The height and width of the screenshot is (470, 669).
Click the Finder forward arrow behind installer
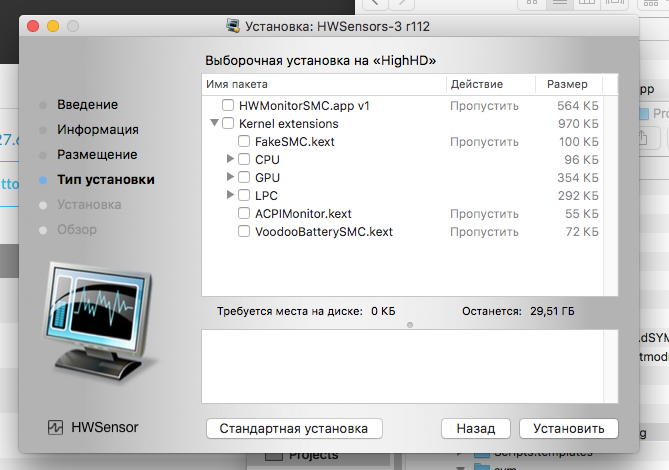pos(402,3)
